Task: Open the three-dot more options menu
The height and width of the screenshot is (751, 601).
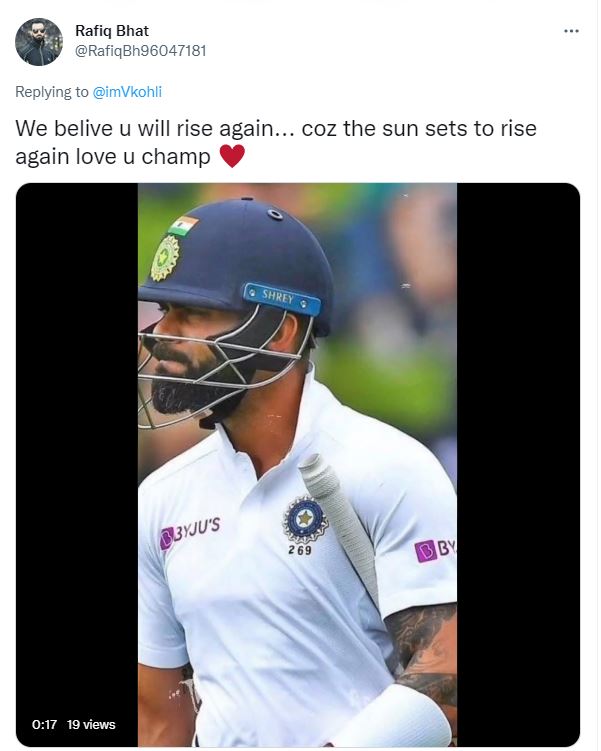Action: pyautogui.click(x=571, y=31)
